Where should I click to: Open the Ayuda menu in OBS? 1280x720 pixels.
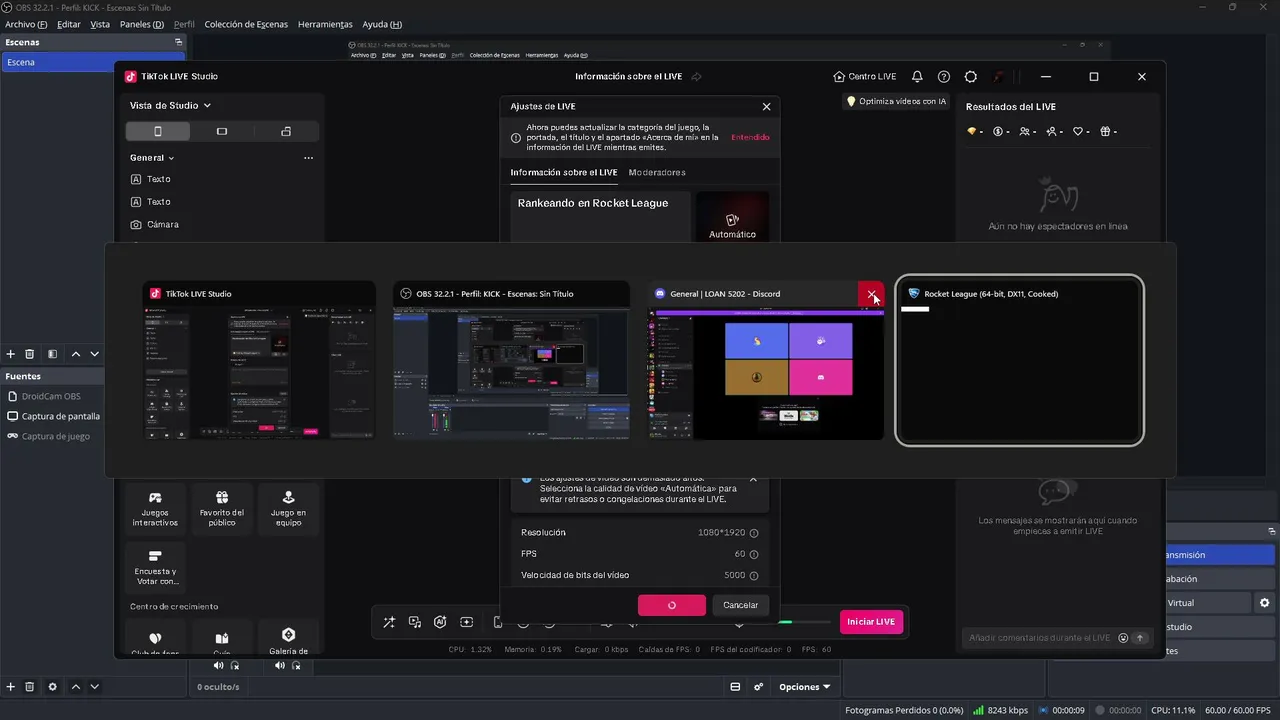click(382, 24)
